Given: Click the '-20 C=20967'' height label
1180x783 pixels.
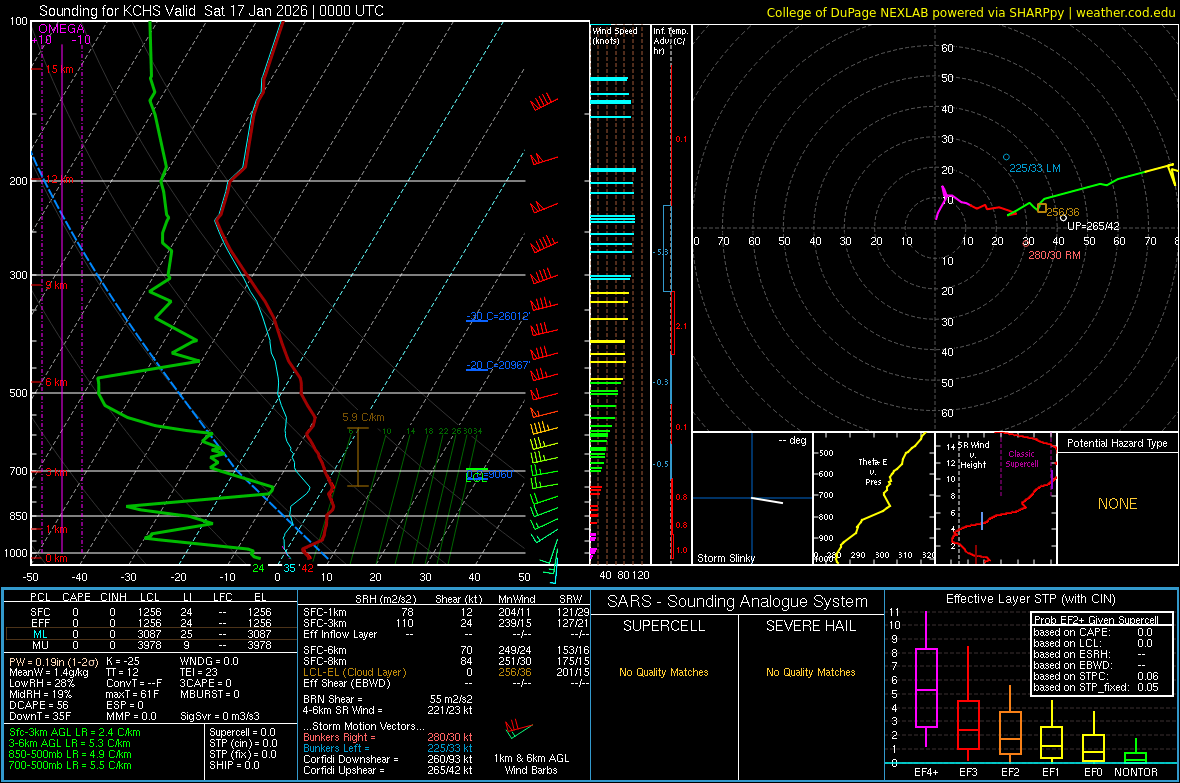Looking at the screenshot, I should 498,365.
